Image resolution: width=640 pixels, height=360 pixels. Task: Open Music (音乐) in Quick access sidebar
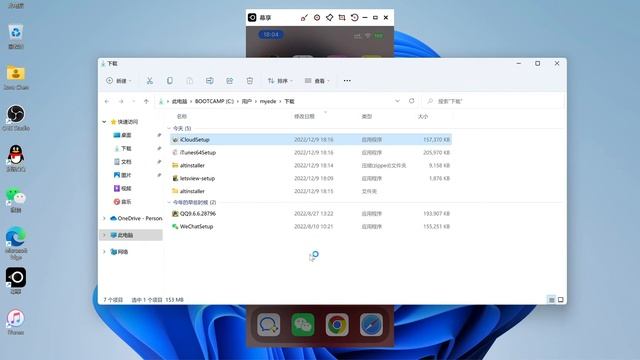point(126,202)
